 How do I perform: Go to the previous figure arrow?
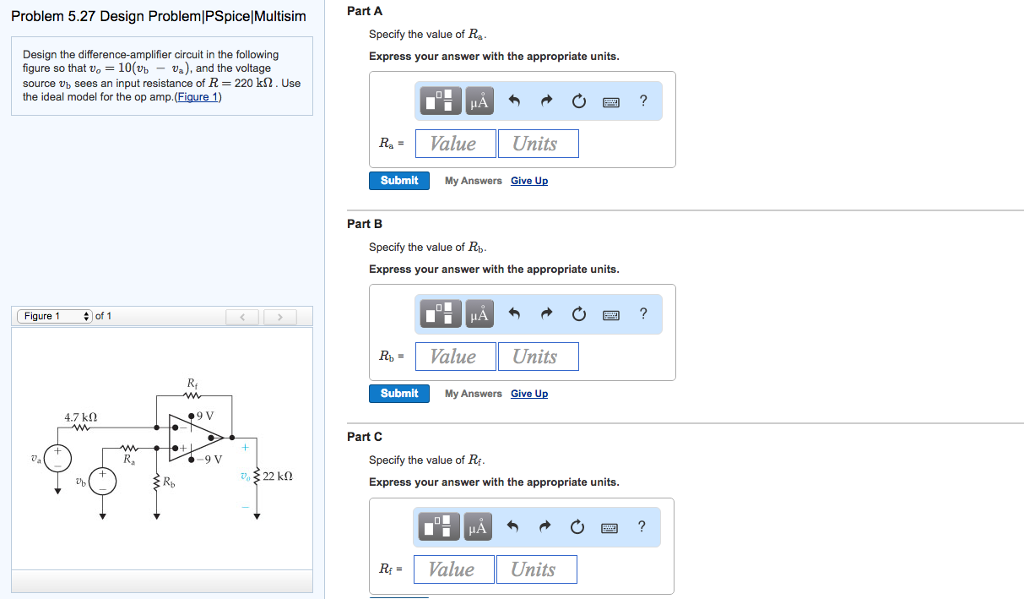[242, 317]
